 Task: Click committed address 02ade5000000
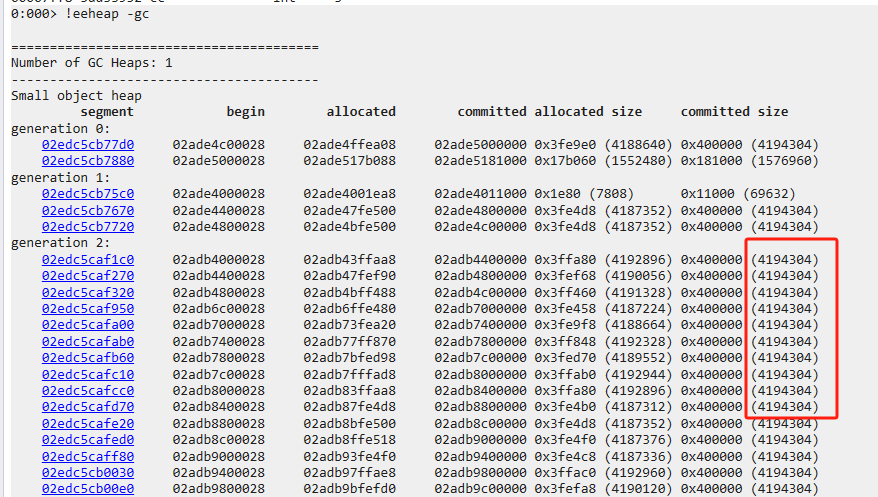[480, 144]
